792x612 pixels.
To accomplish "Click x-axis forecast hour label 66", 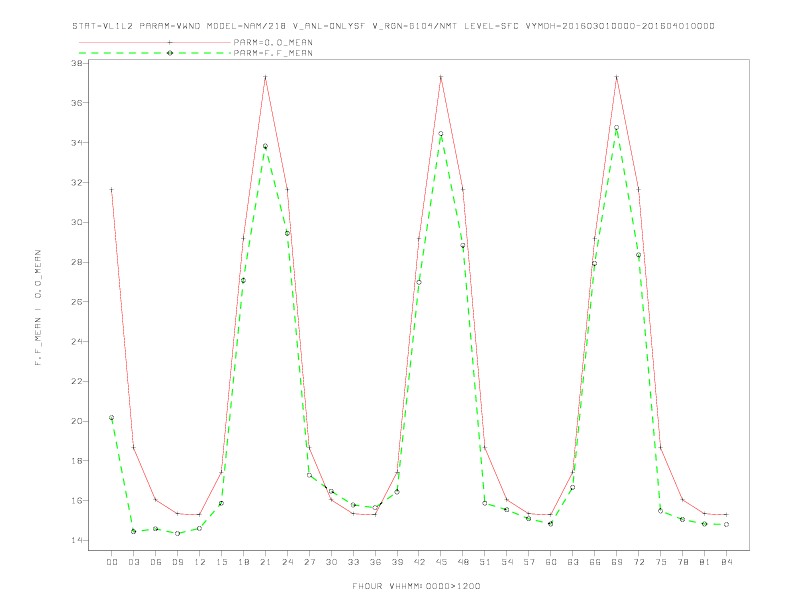I will pos(595,562).
